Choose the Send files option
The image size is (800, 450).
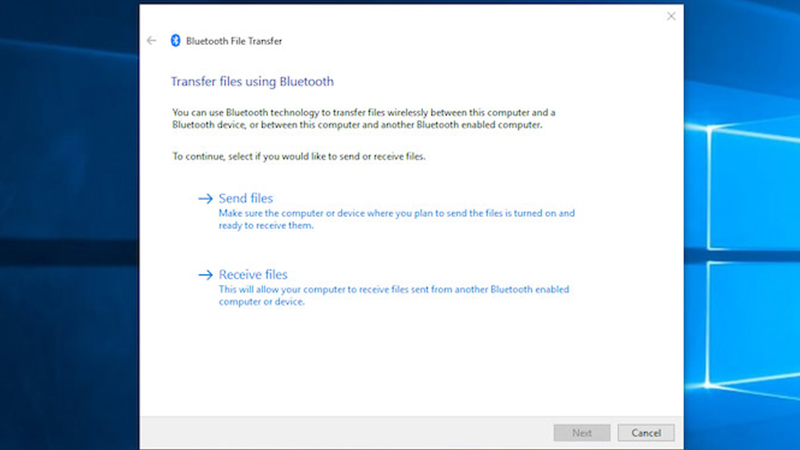(246, 199)
